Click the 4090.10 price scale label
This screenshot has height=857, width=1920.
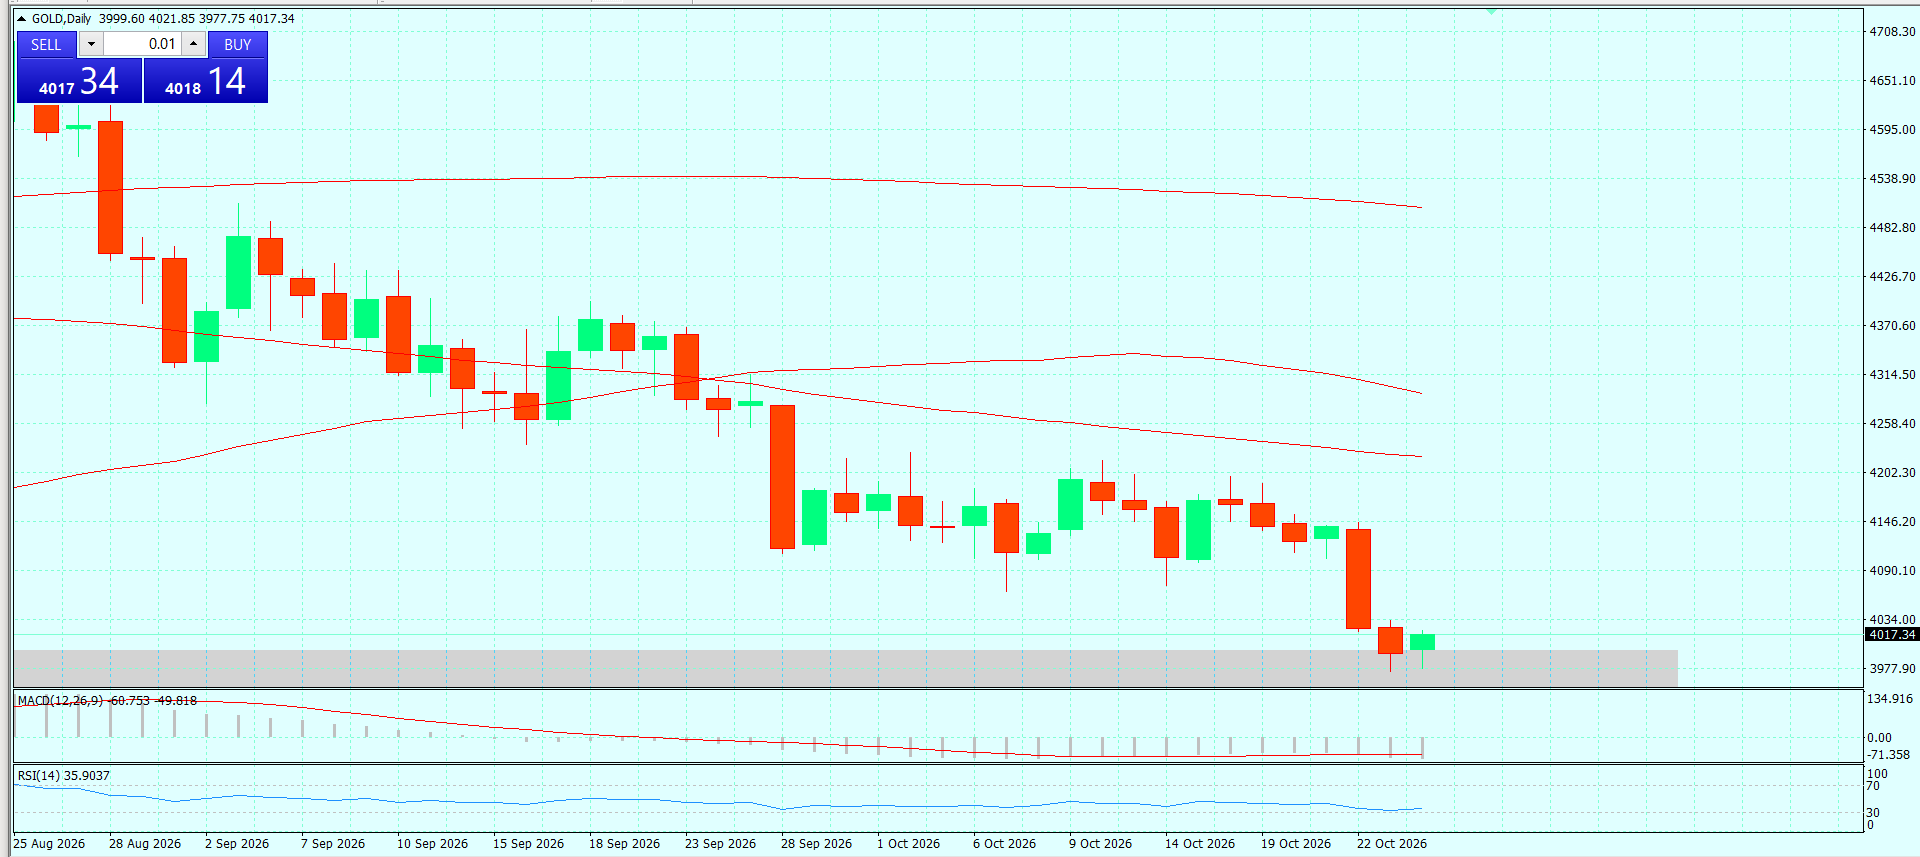click(1892, 571)
